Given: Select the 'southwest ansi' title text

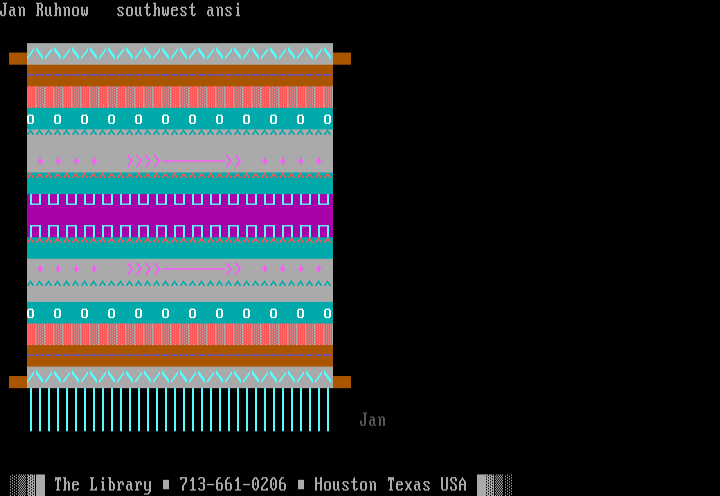Looking at the screenshot, I should 179,11.
